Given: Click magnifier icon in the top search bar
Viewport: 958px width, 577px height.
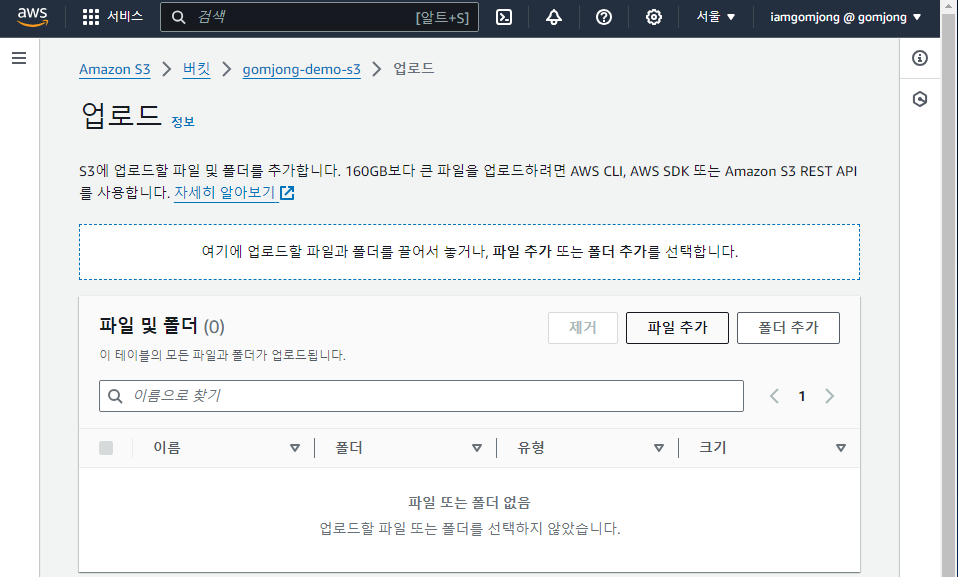Looking at the screenshot, I should click(x=178, y=17).
